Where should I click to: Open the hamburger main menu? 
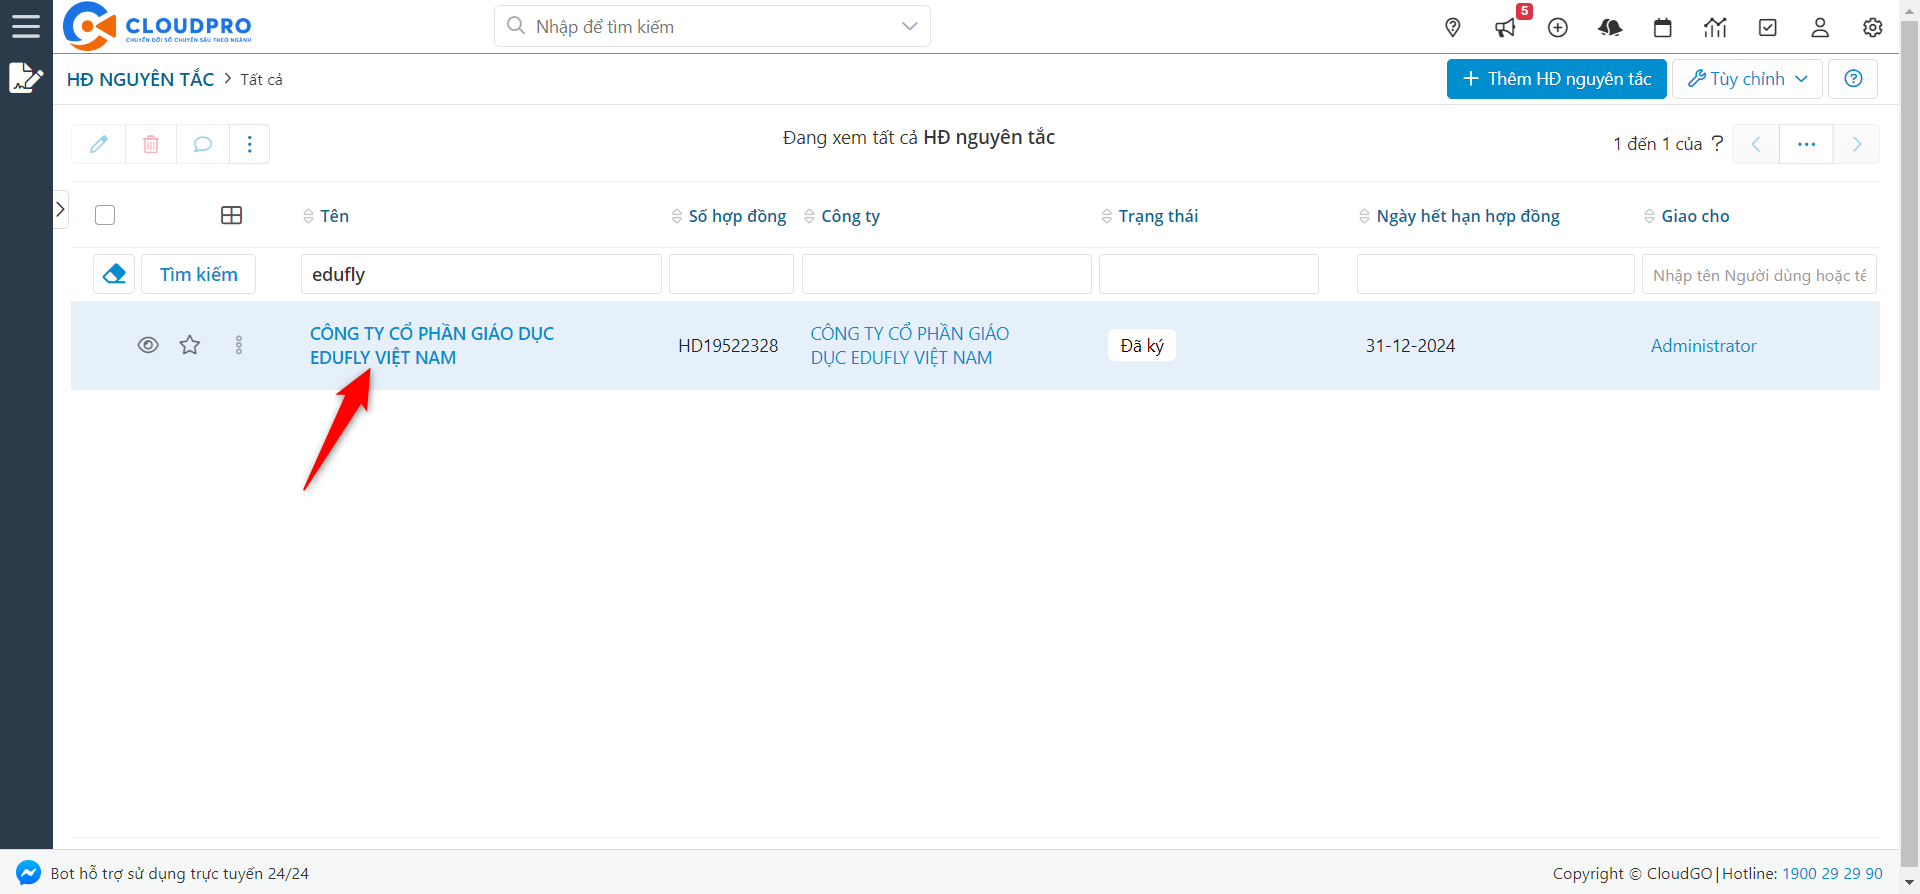[26, 26]
